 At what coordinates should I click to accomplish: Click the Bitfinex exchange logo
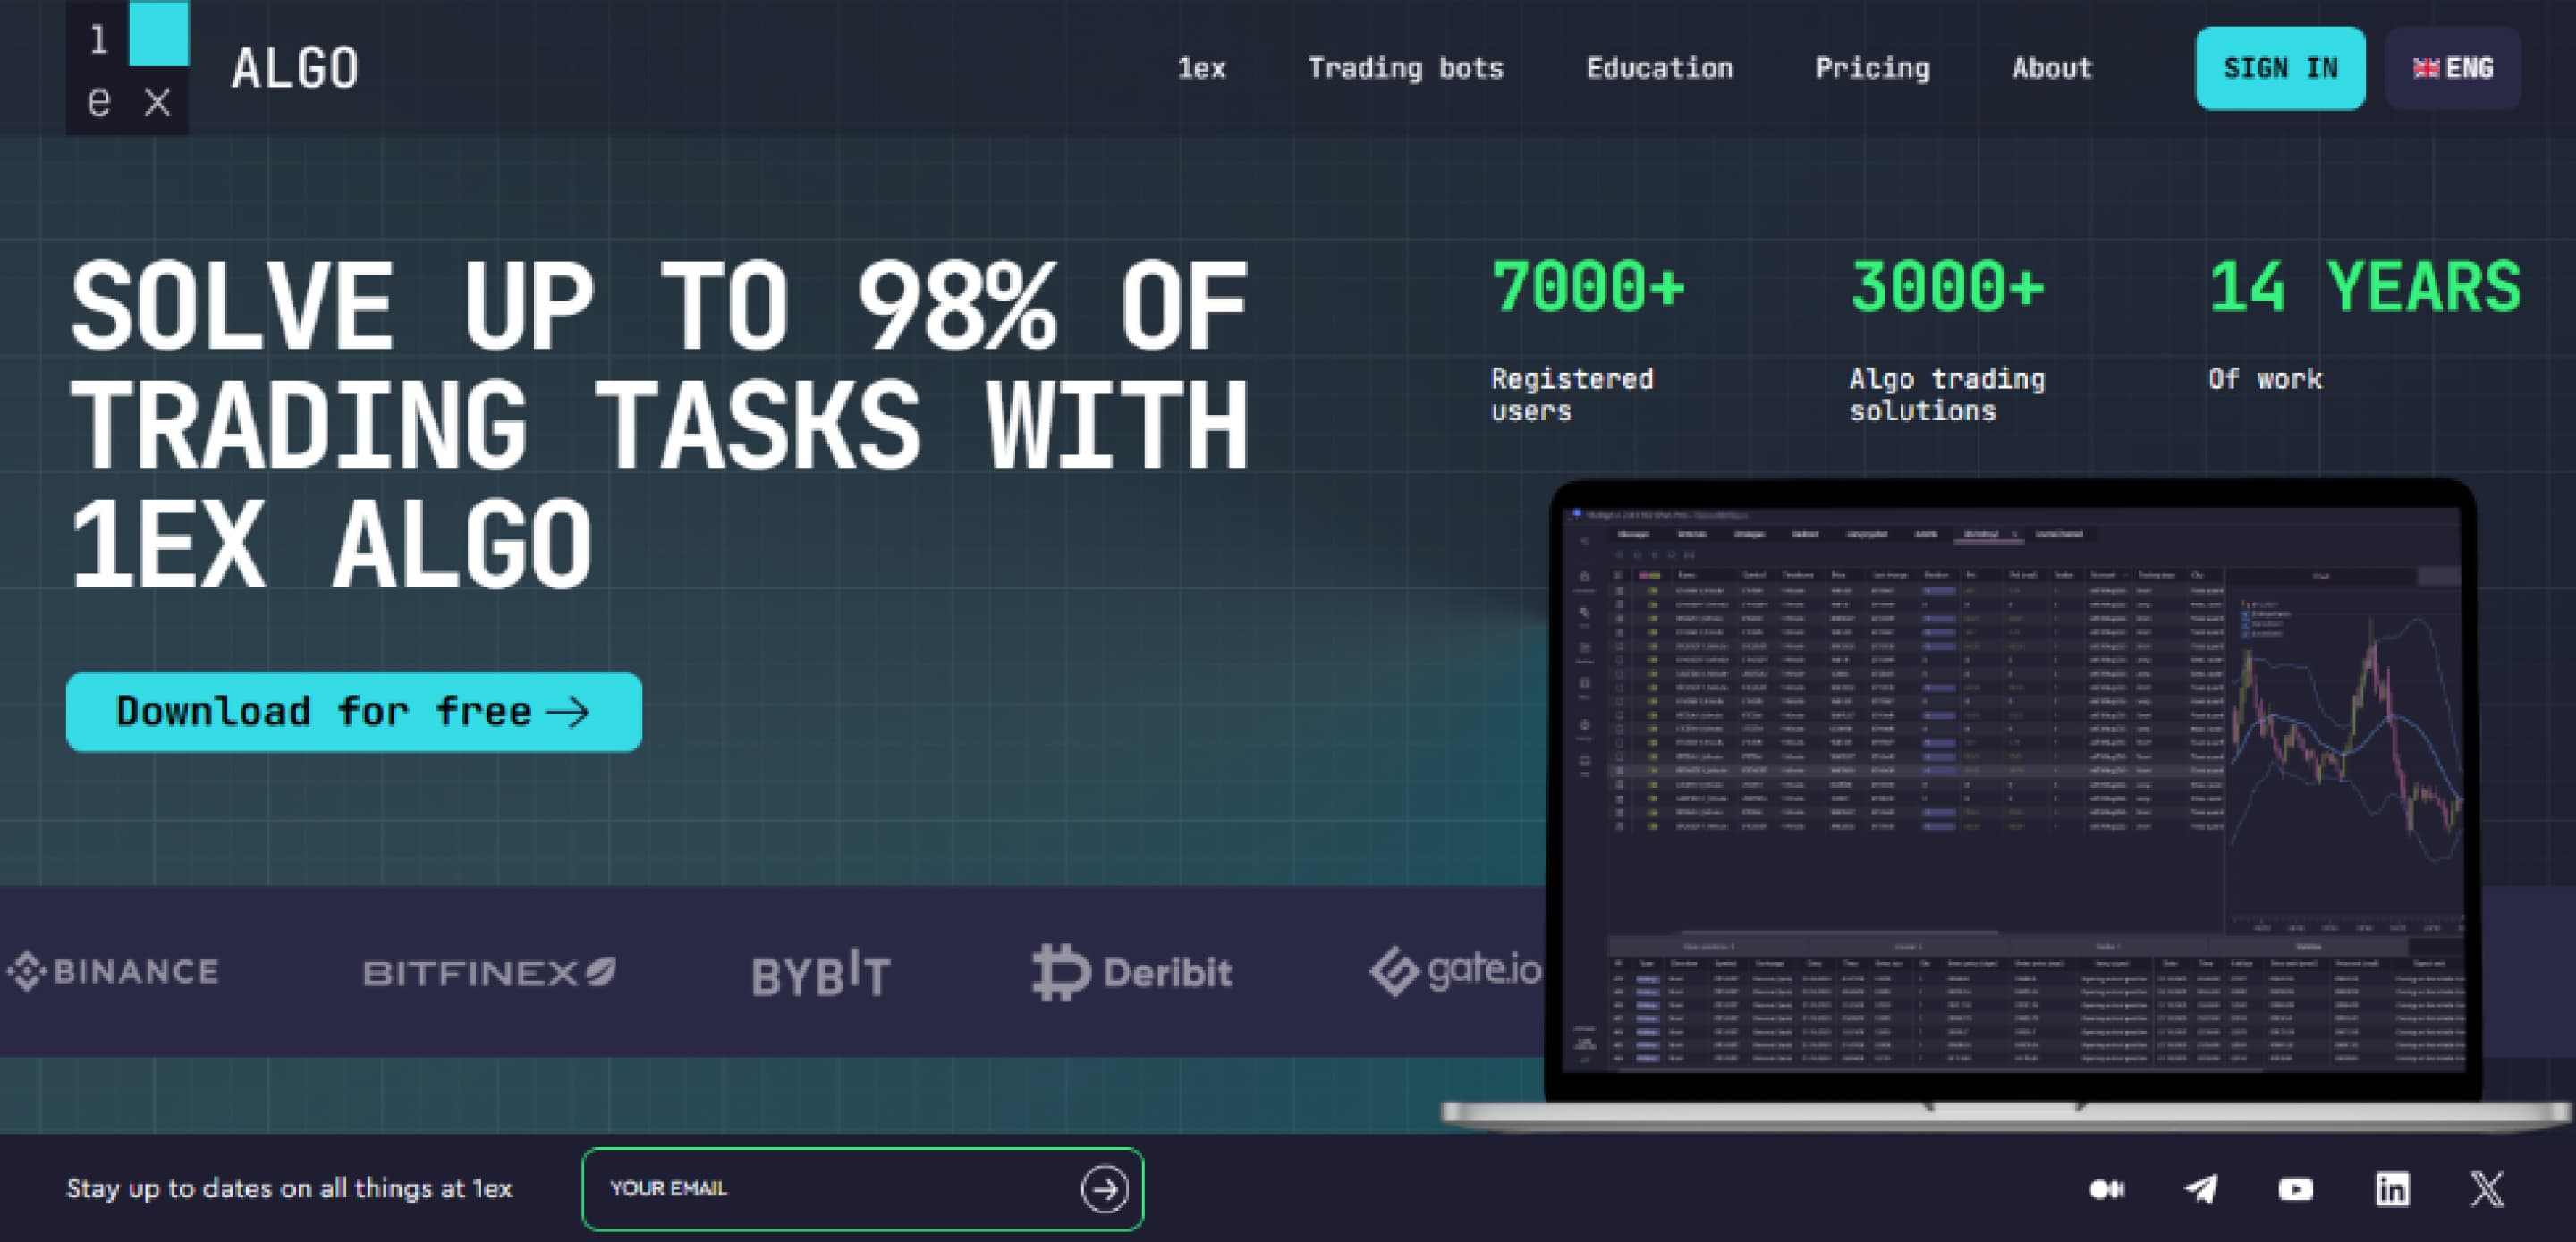coord(489,972)
